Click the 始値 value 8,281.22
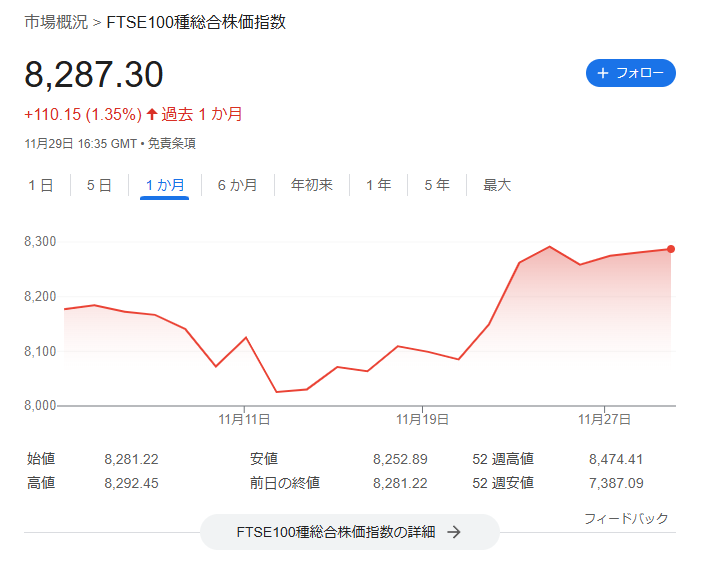Screen dimensions: 707x573 click(132, 459)
